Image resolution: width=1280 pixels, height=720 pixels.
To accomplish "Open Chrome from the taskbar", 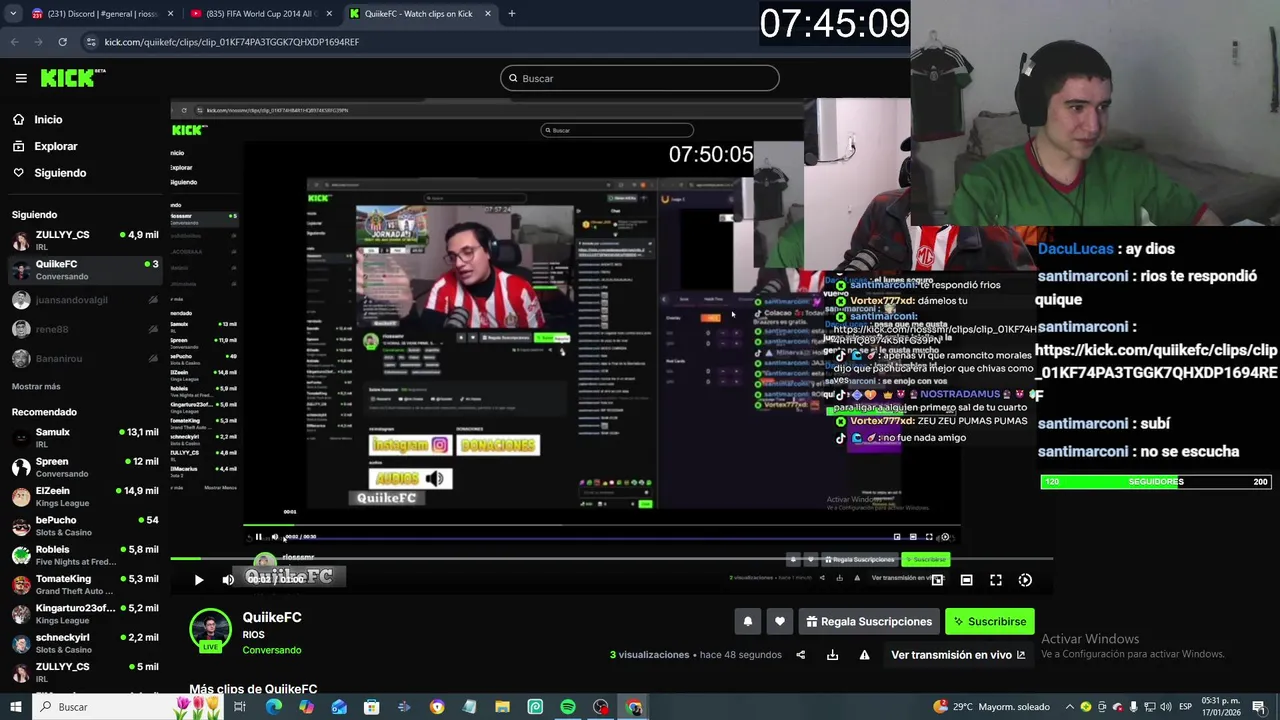I will (634, 707).
